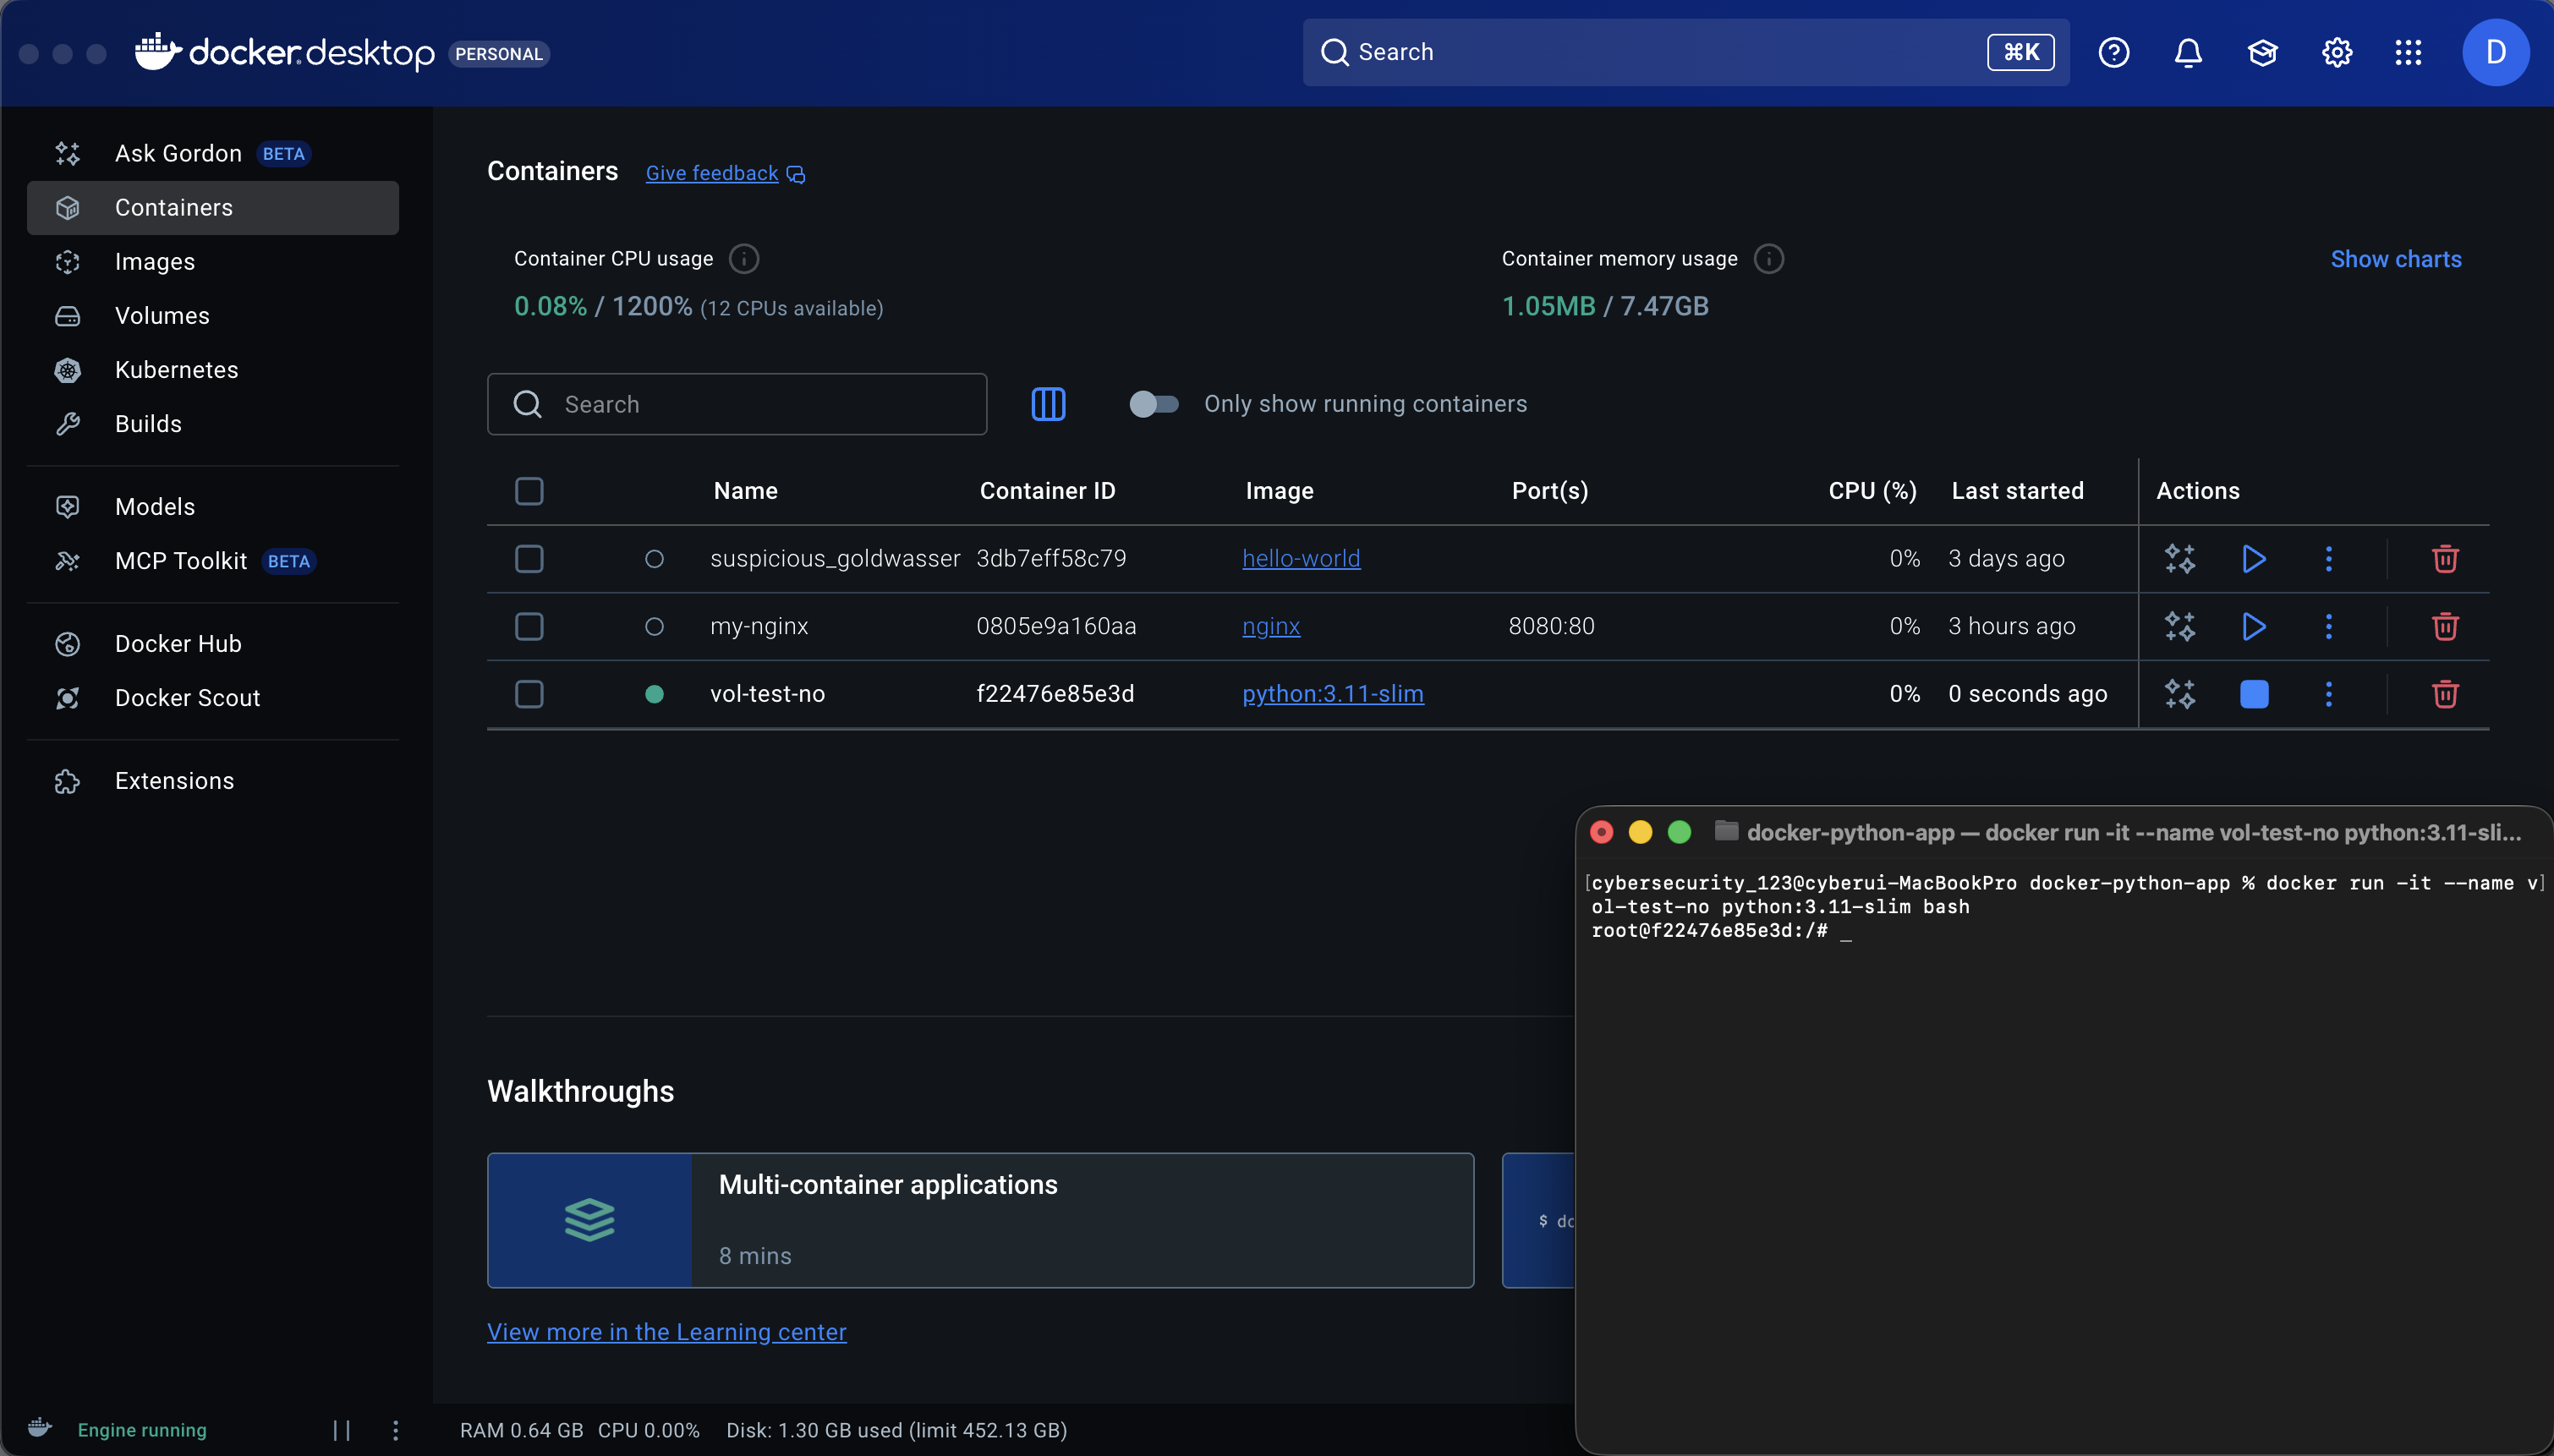Select the vol-test-no row checkbox
Image resolution: width=2554 pixels, height=1456 pixels.
tap(529, 694)
